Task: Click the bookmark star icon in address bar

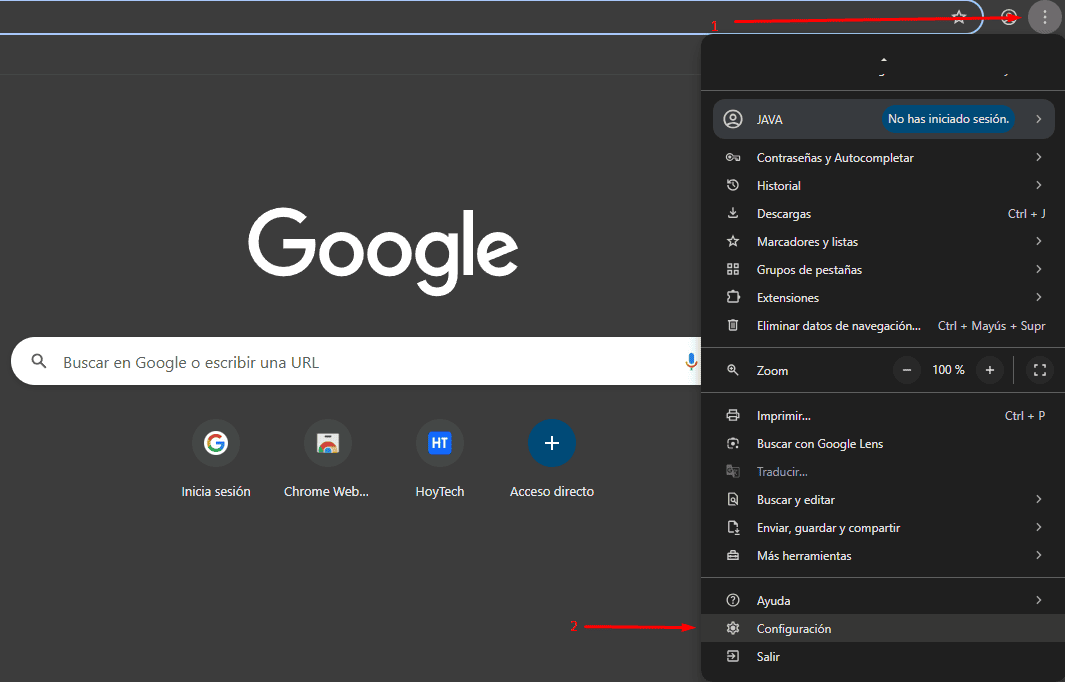Action: coord(959,17)
